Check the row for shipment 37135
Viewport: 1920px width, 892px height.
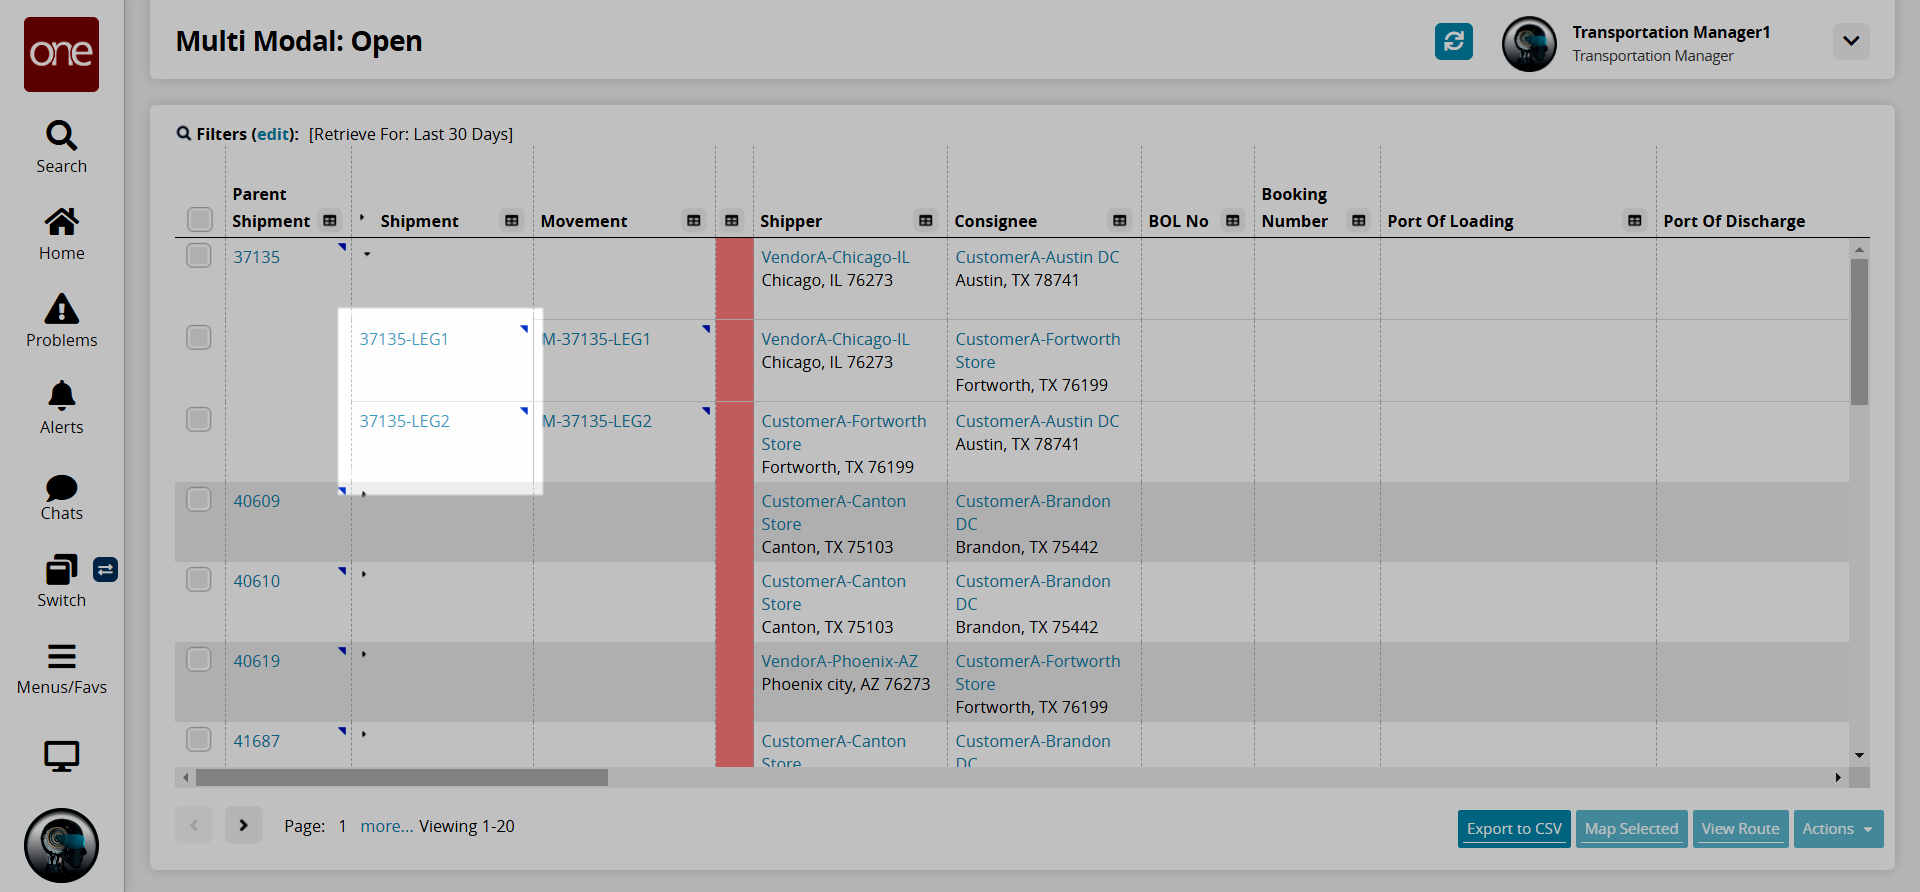click(199, 256)
